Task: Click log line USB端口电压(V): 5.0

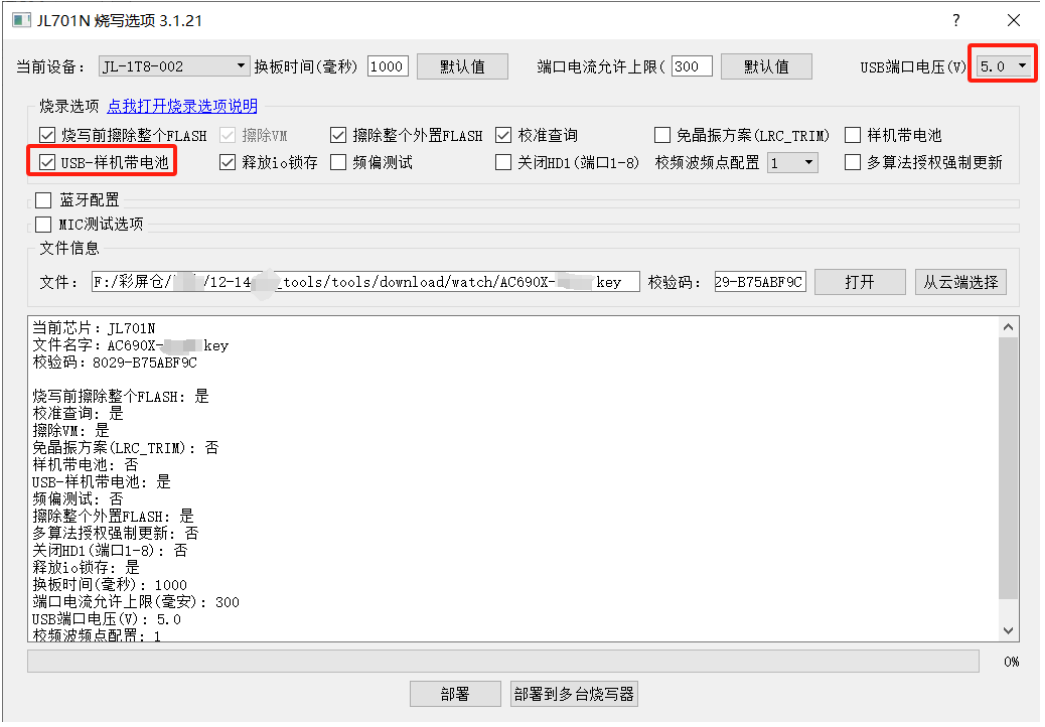Action: pyautogui.click(x=107, y=620)
